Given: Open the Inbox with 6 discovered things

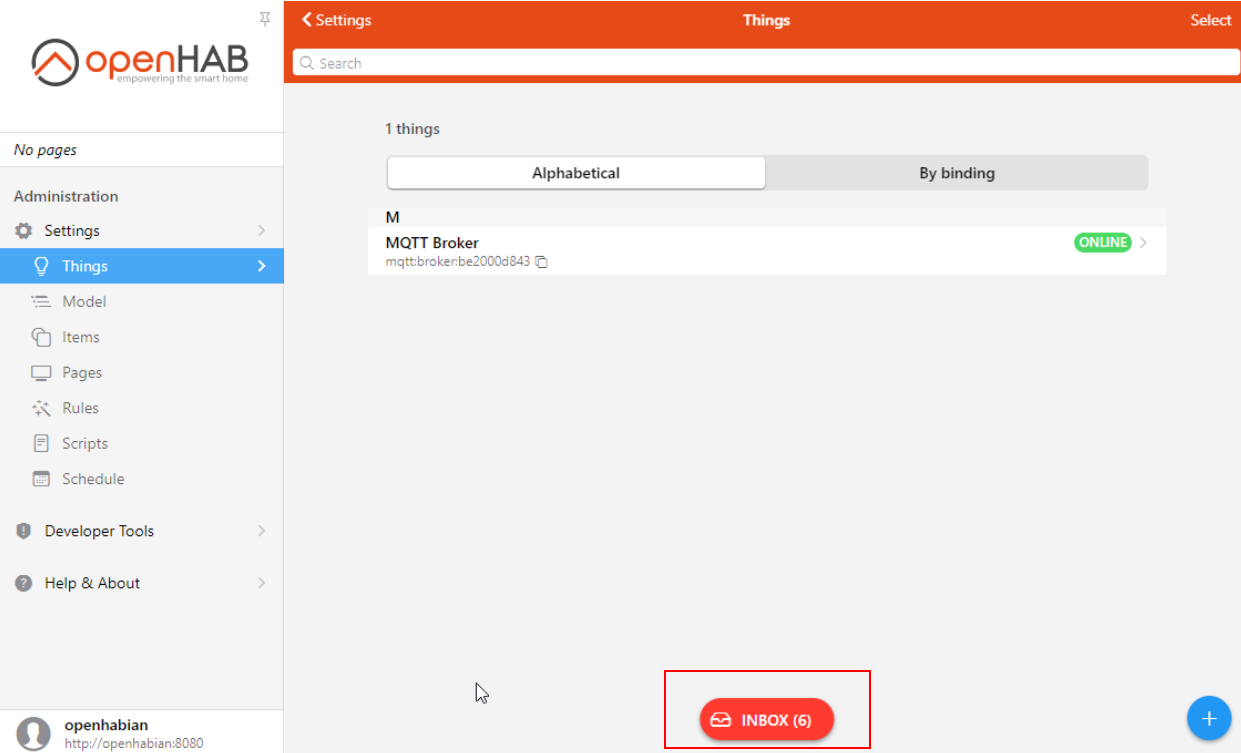Looking at the screenshot, I should [767, 719].
